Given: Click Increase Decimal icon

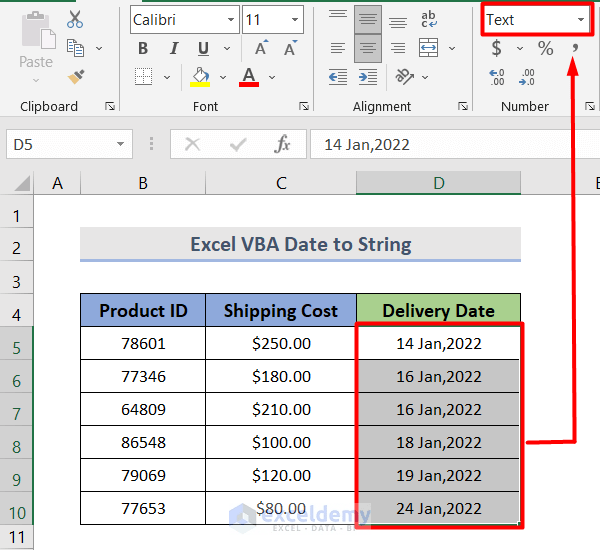Looking at the screenshot, I should [497, 77].
